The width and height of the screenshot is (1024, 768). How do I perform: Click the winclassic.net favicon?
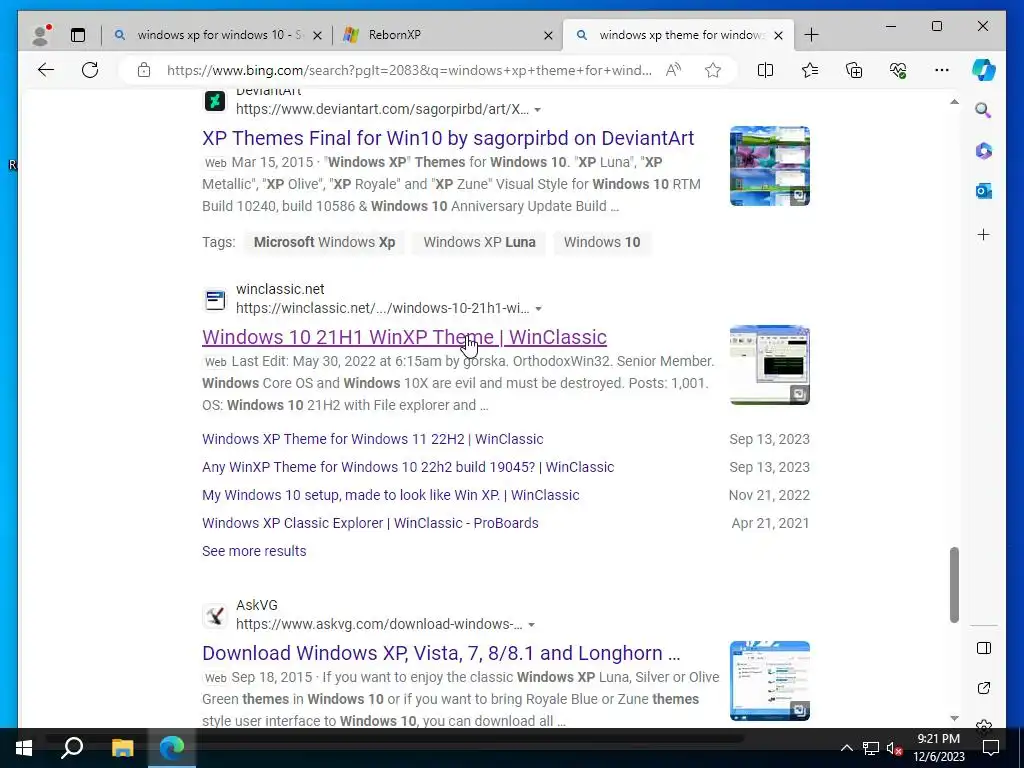[215, 300]
